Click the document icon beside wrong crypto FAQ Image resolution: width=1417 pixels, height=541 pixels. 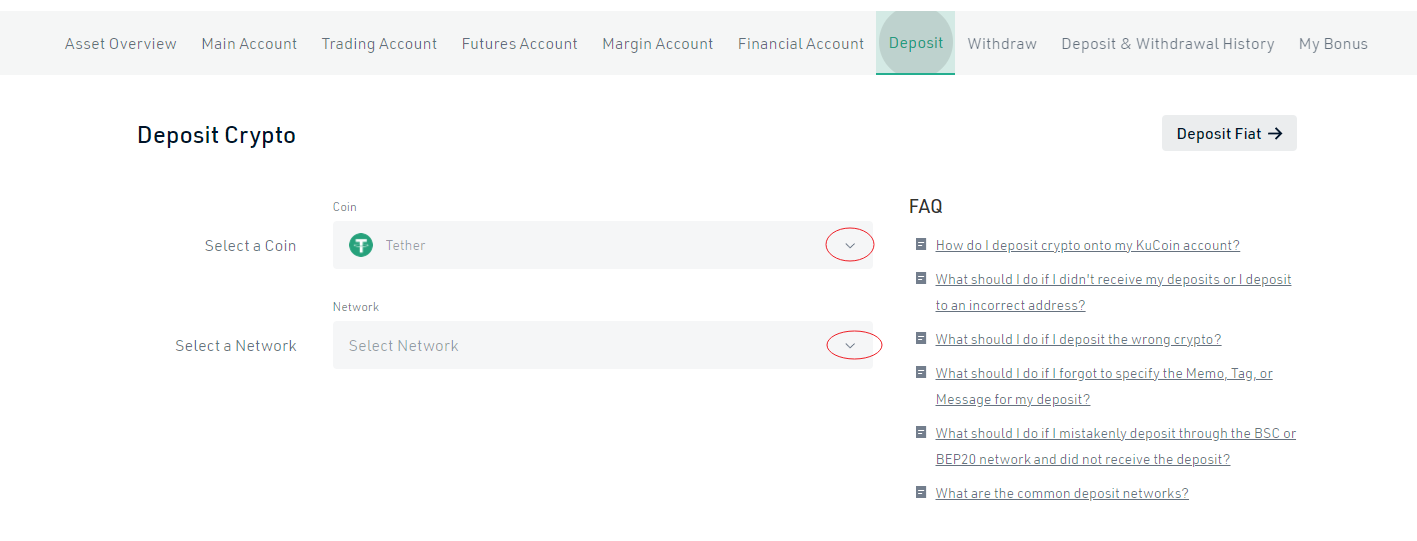(921, 338)
